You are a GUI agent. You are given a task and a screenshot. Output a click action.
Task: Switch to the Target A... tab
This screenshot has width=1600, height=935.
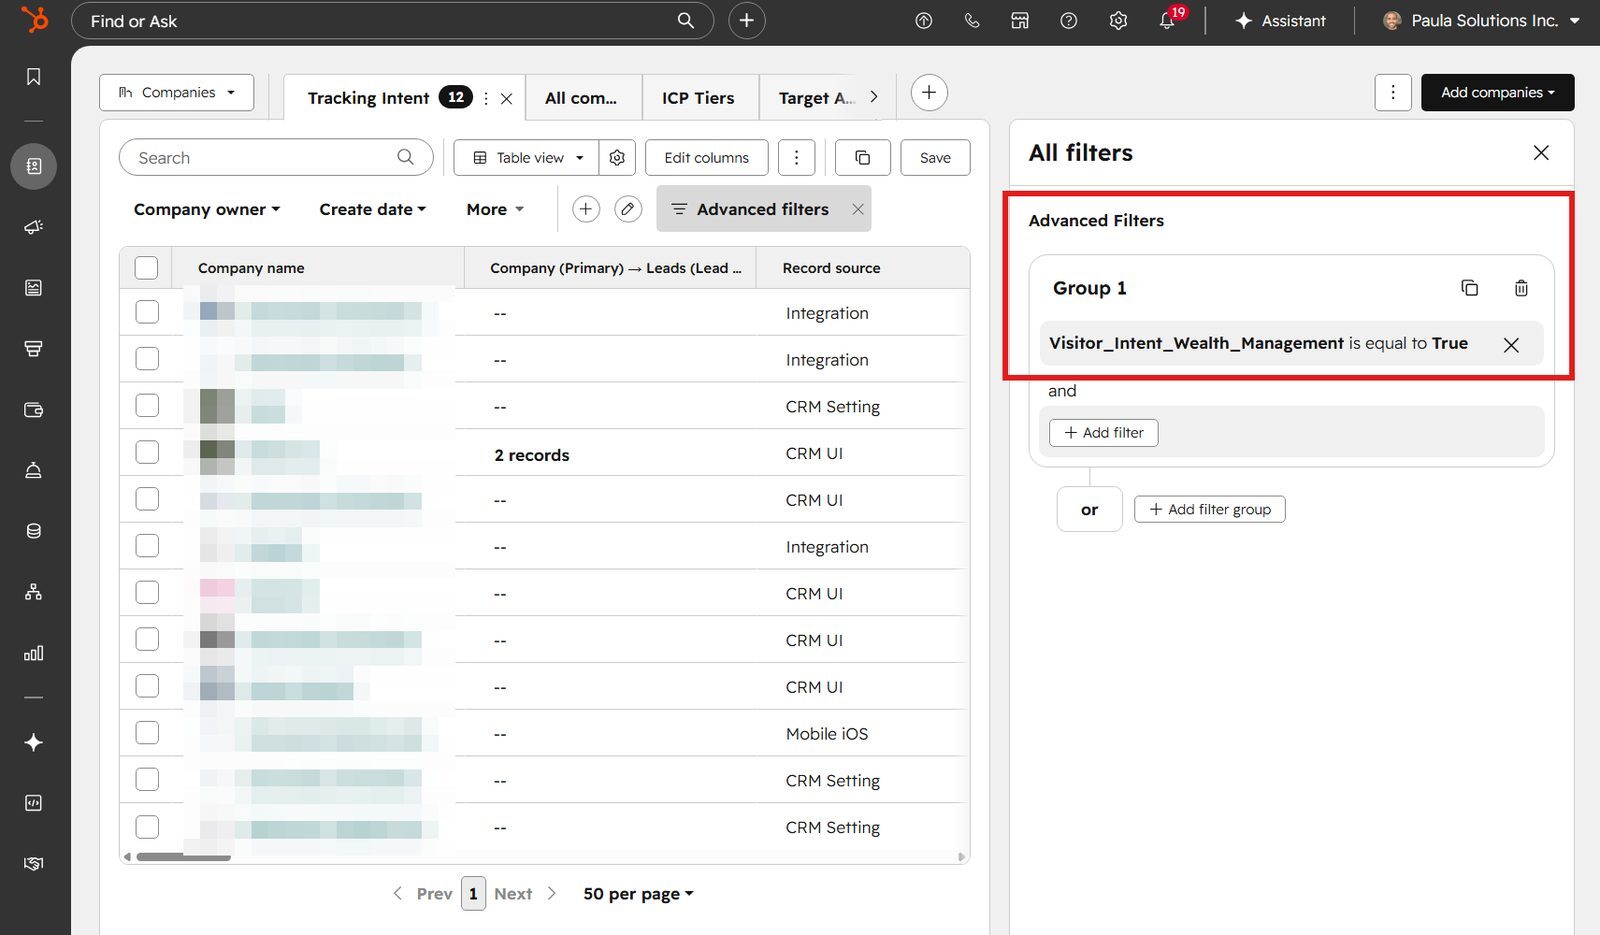pos(816,98)
